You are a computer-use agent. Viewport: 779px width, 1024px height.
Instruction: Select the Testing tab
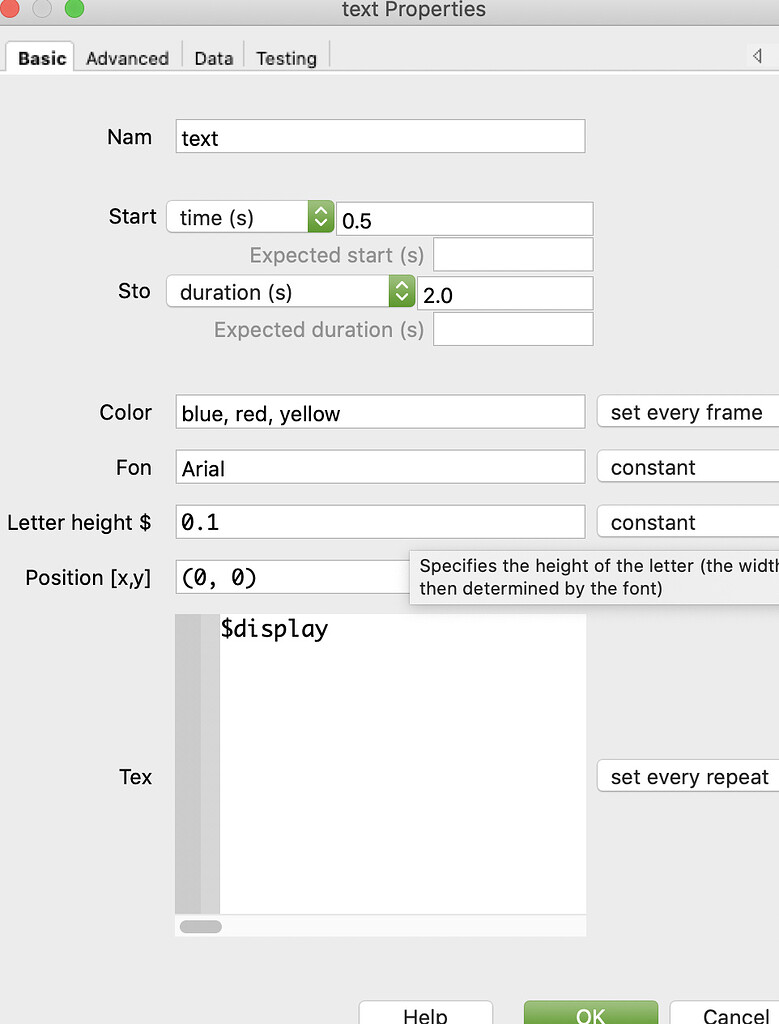pyautogui.click(x=285, y=58)
